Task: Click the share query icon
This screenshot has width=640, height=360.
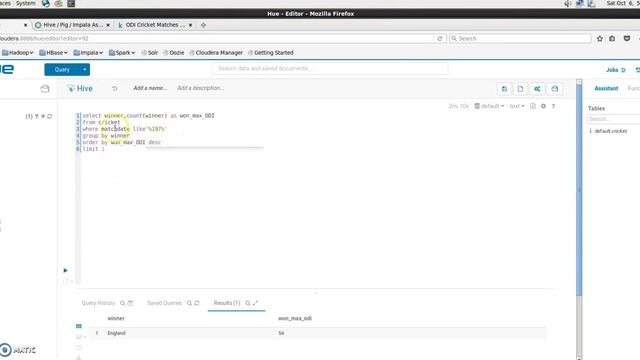Action: point(537,89)
